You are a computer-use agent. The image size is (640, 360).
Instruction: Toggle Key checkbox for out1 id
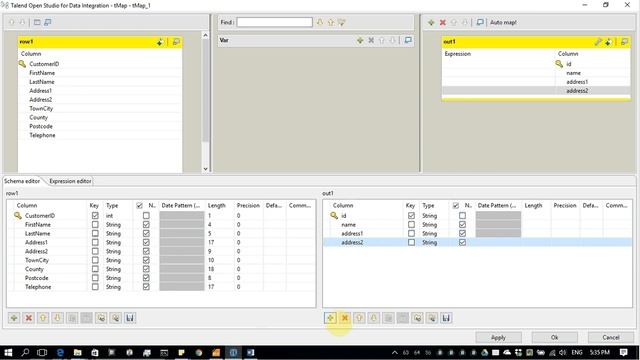[411, 216]
